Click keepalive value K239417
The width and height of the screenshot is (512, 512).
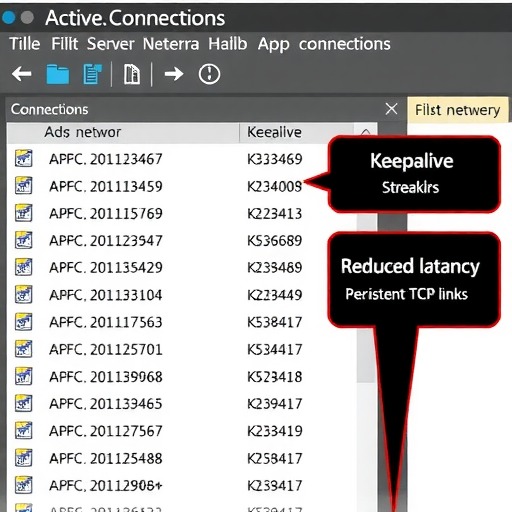tap(275, 404)
